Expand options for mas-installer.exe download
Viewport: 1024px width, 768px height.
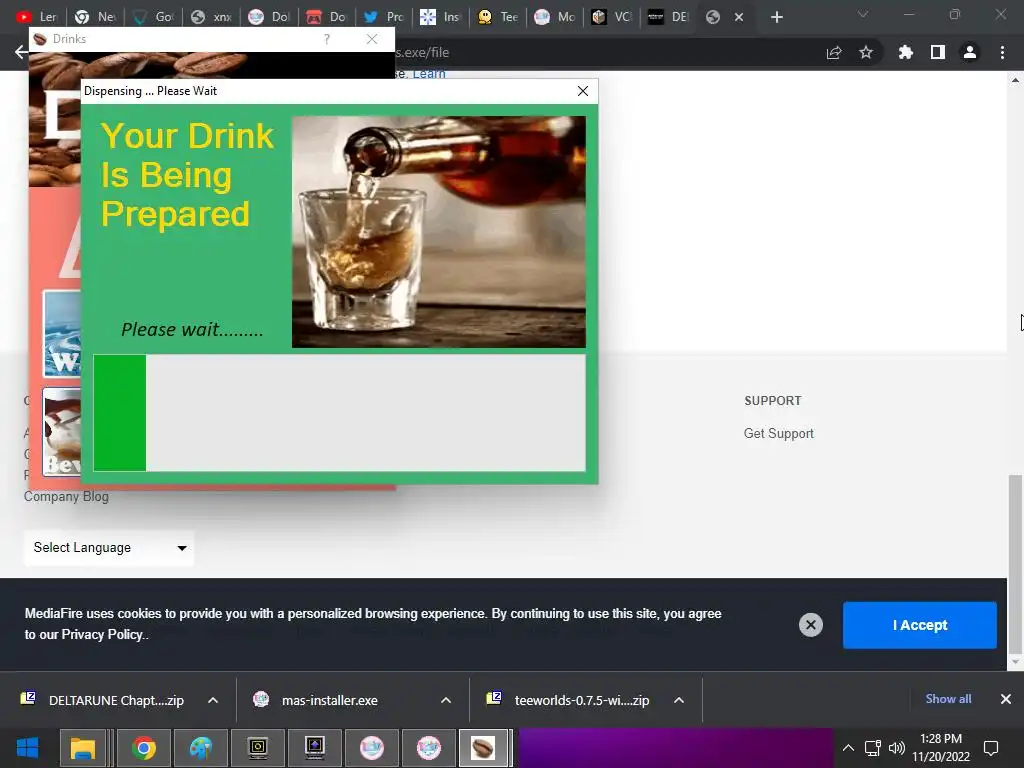(x=446, y=700)
